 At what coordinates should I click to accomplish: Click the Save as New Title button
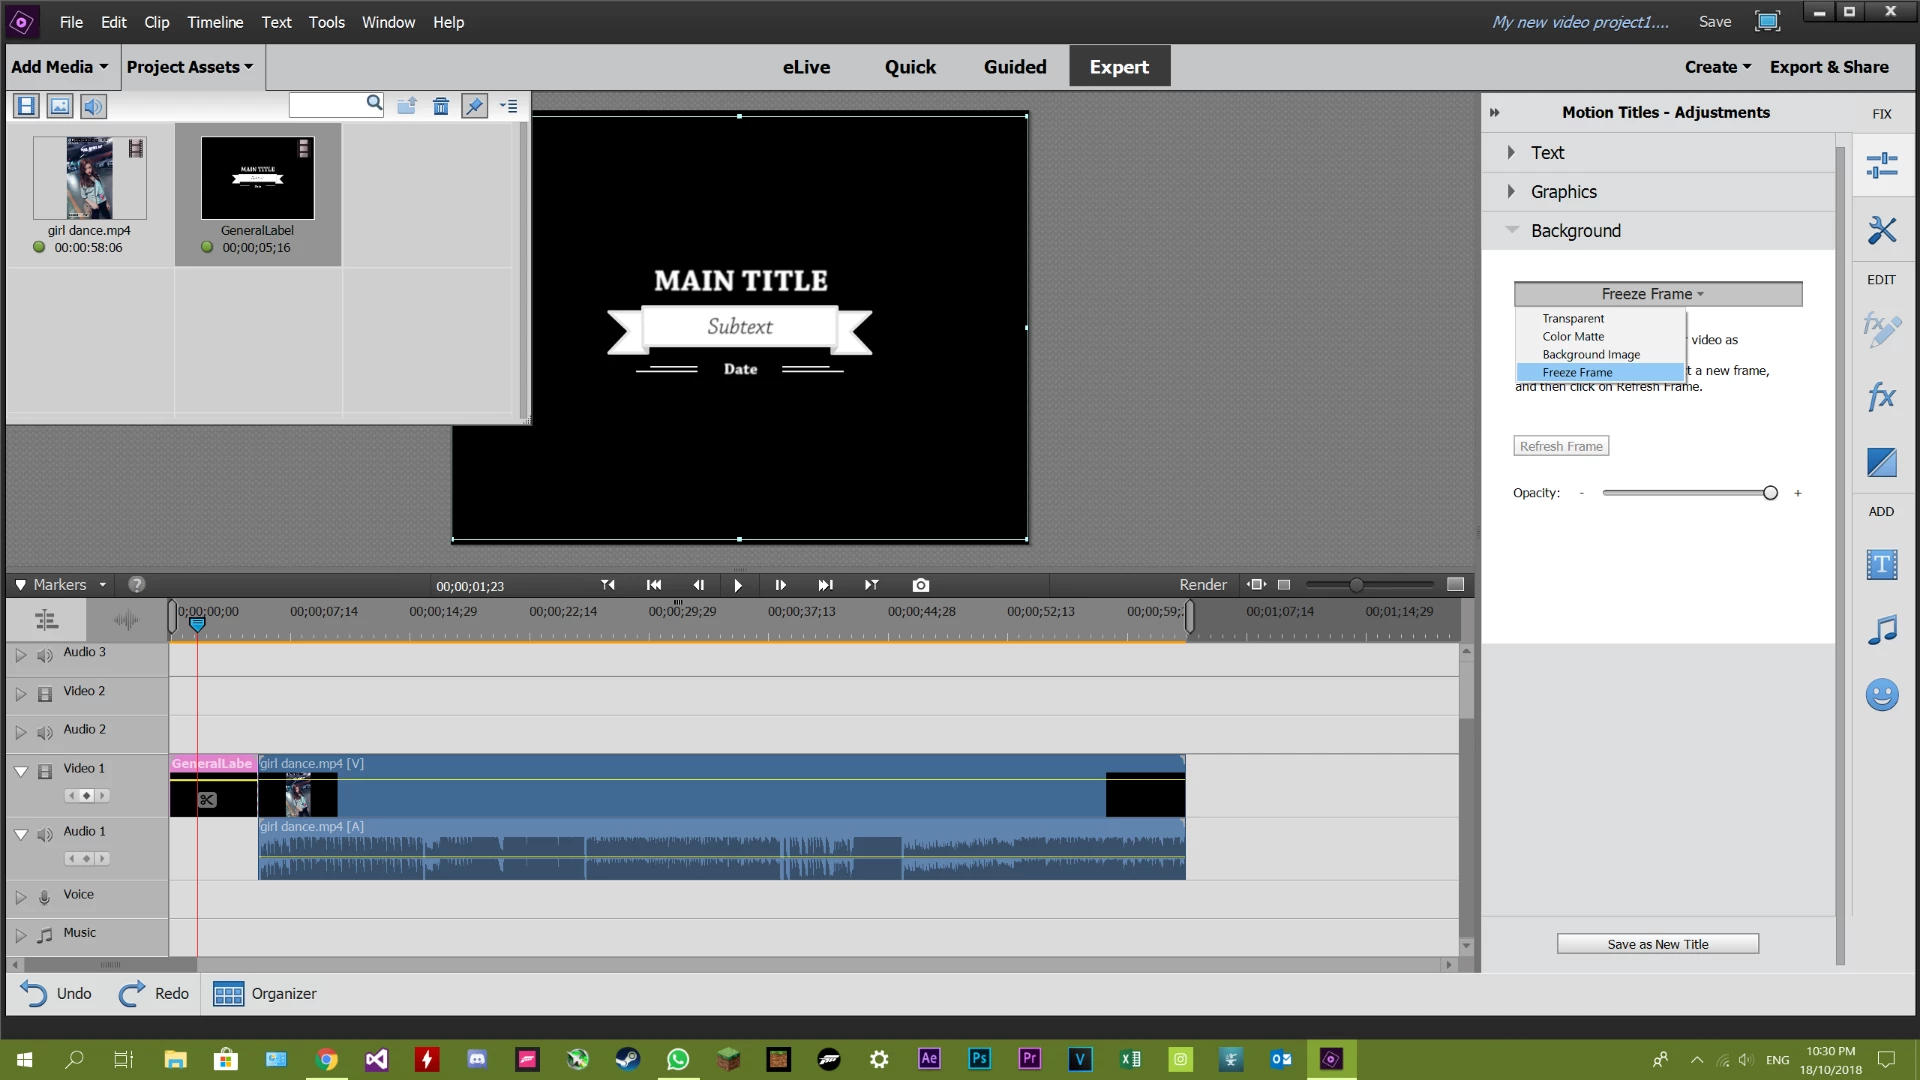1657,944
